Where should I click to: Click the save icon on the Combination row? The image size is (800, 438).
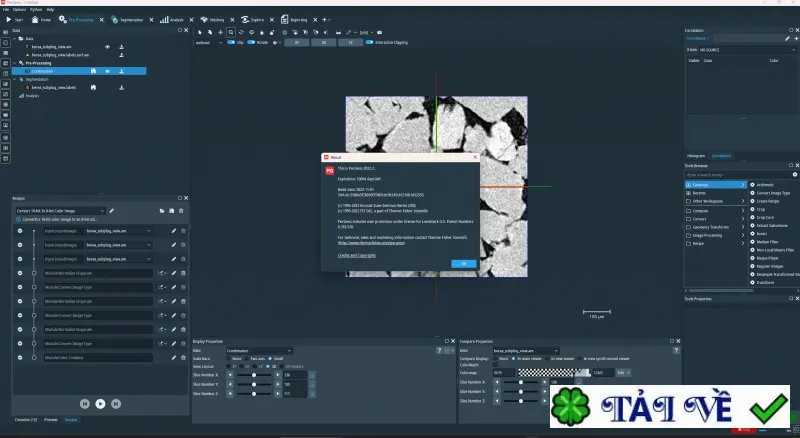(x=93, y=71)
